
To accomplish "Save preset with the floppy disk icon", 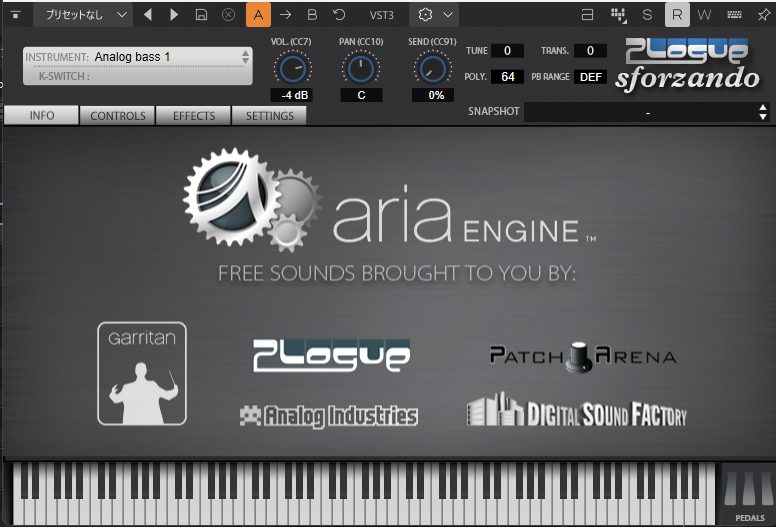I will pyautogui.click(x=201, y=15).
